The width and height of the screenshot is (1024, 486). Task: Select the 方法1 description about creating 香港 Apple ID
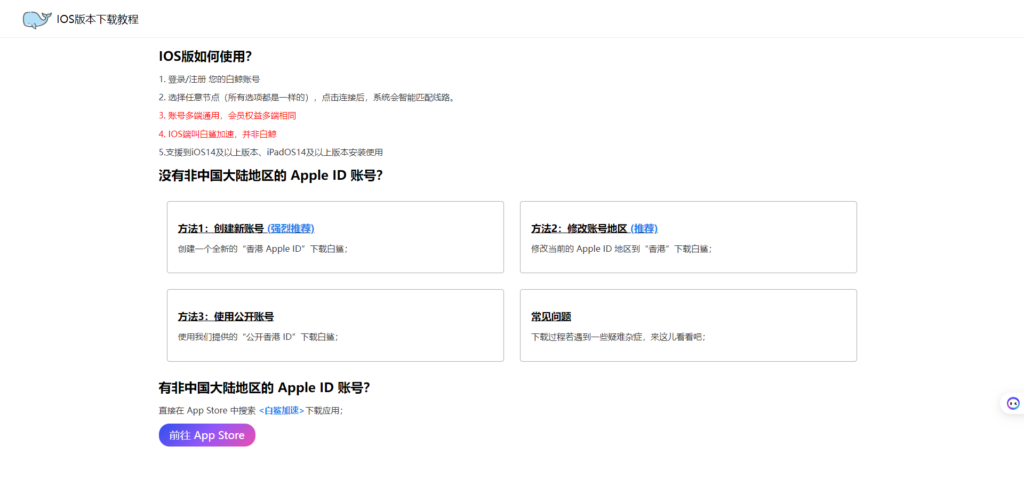(x=262, y=248)
